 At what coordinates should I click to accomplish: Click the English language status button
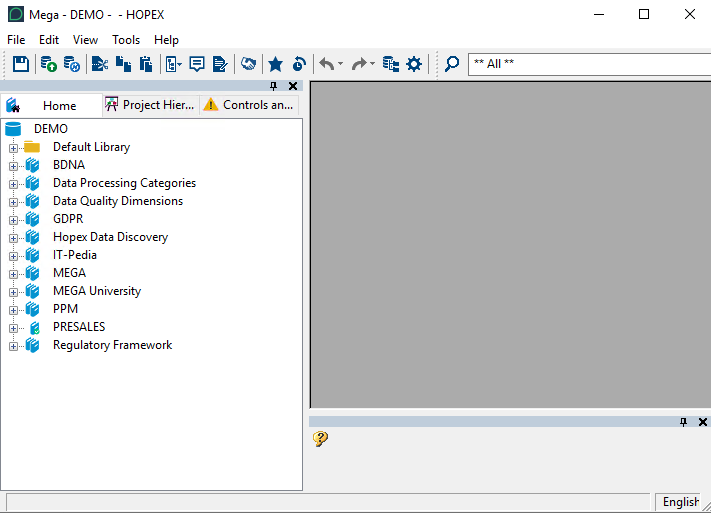680,502
